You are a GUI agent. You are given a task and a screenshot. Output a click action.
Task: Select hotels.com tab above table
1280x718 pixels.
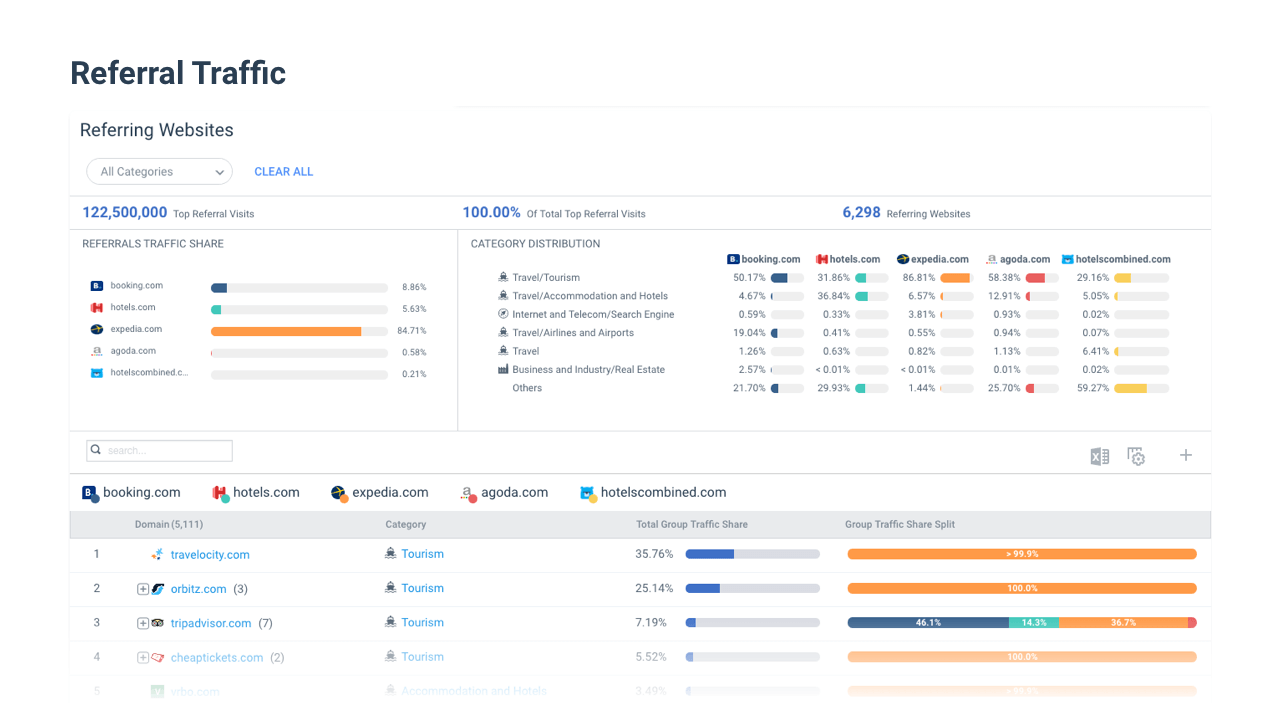point(256,493)
